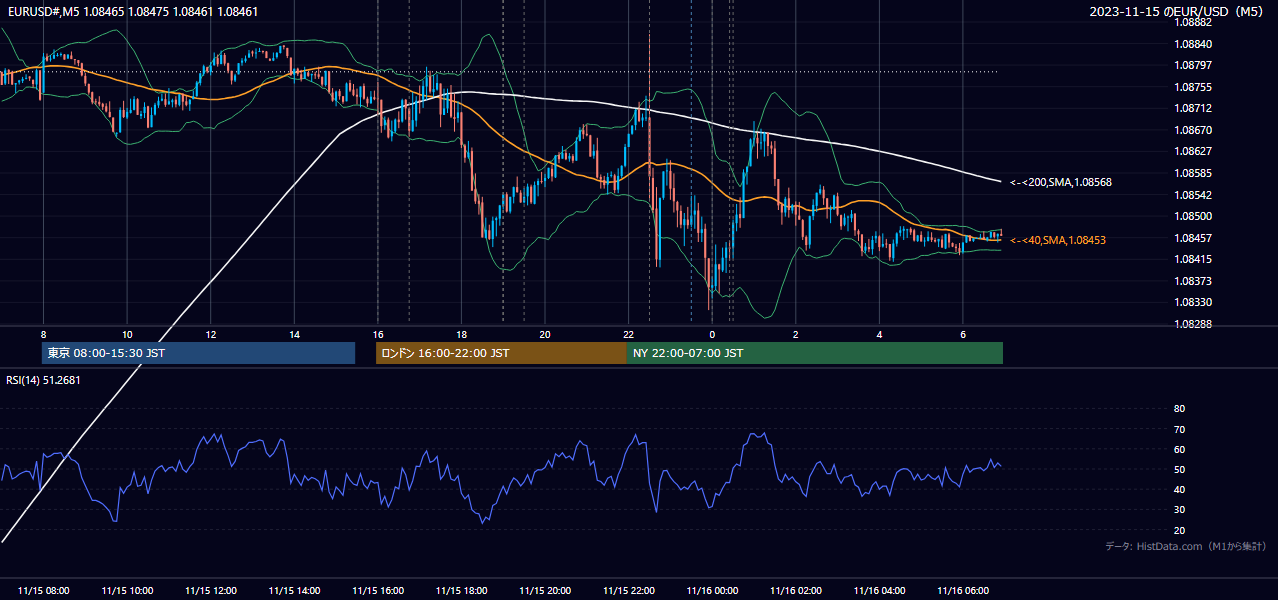Click the bottom time label 11/15 10:00
The height and width of the screenshot is (600, 1278).
127,591
